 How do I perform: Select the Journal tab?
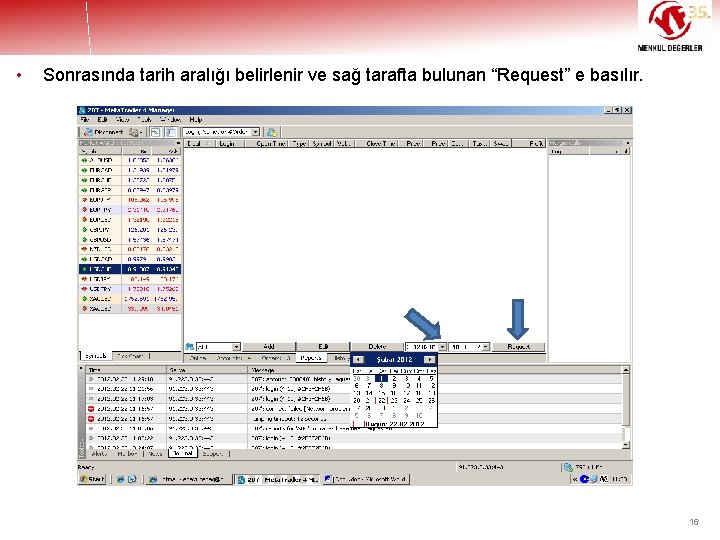(183, 454)
